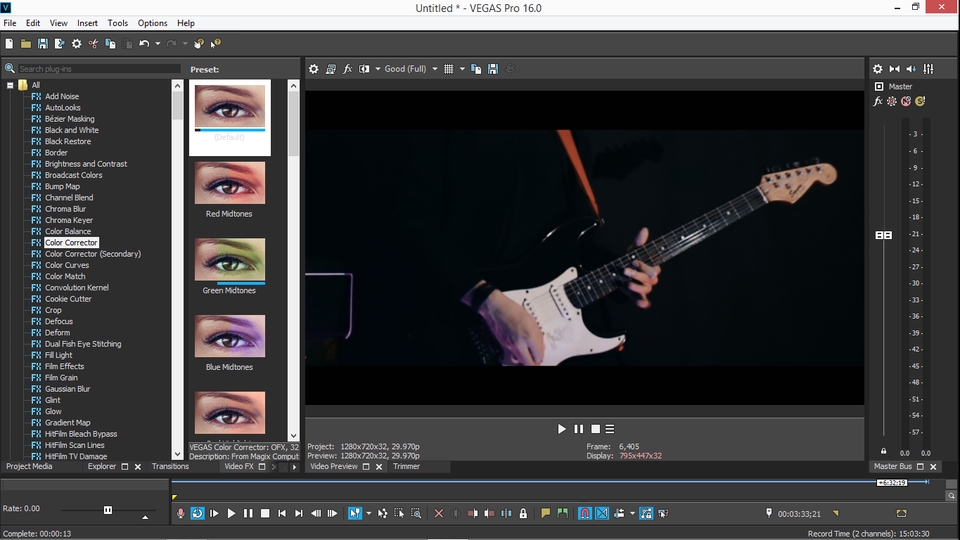This screenshot has height=540, width=960.
Task: Toggle split screen view in preview
Action: (x=364, y=69)
